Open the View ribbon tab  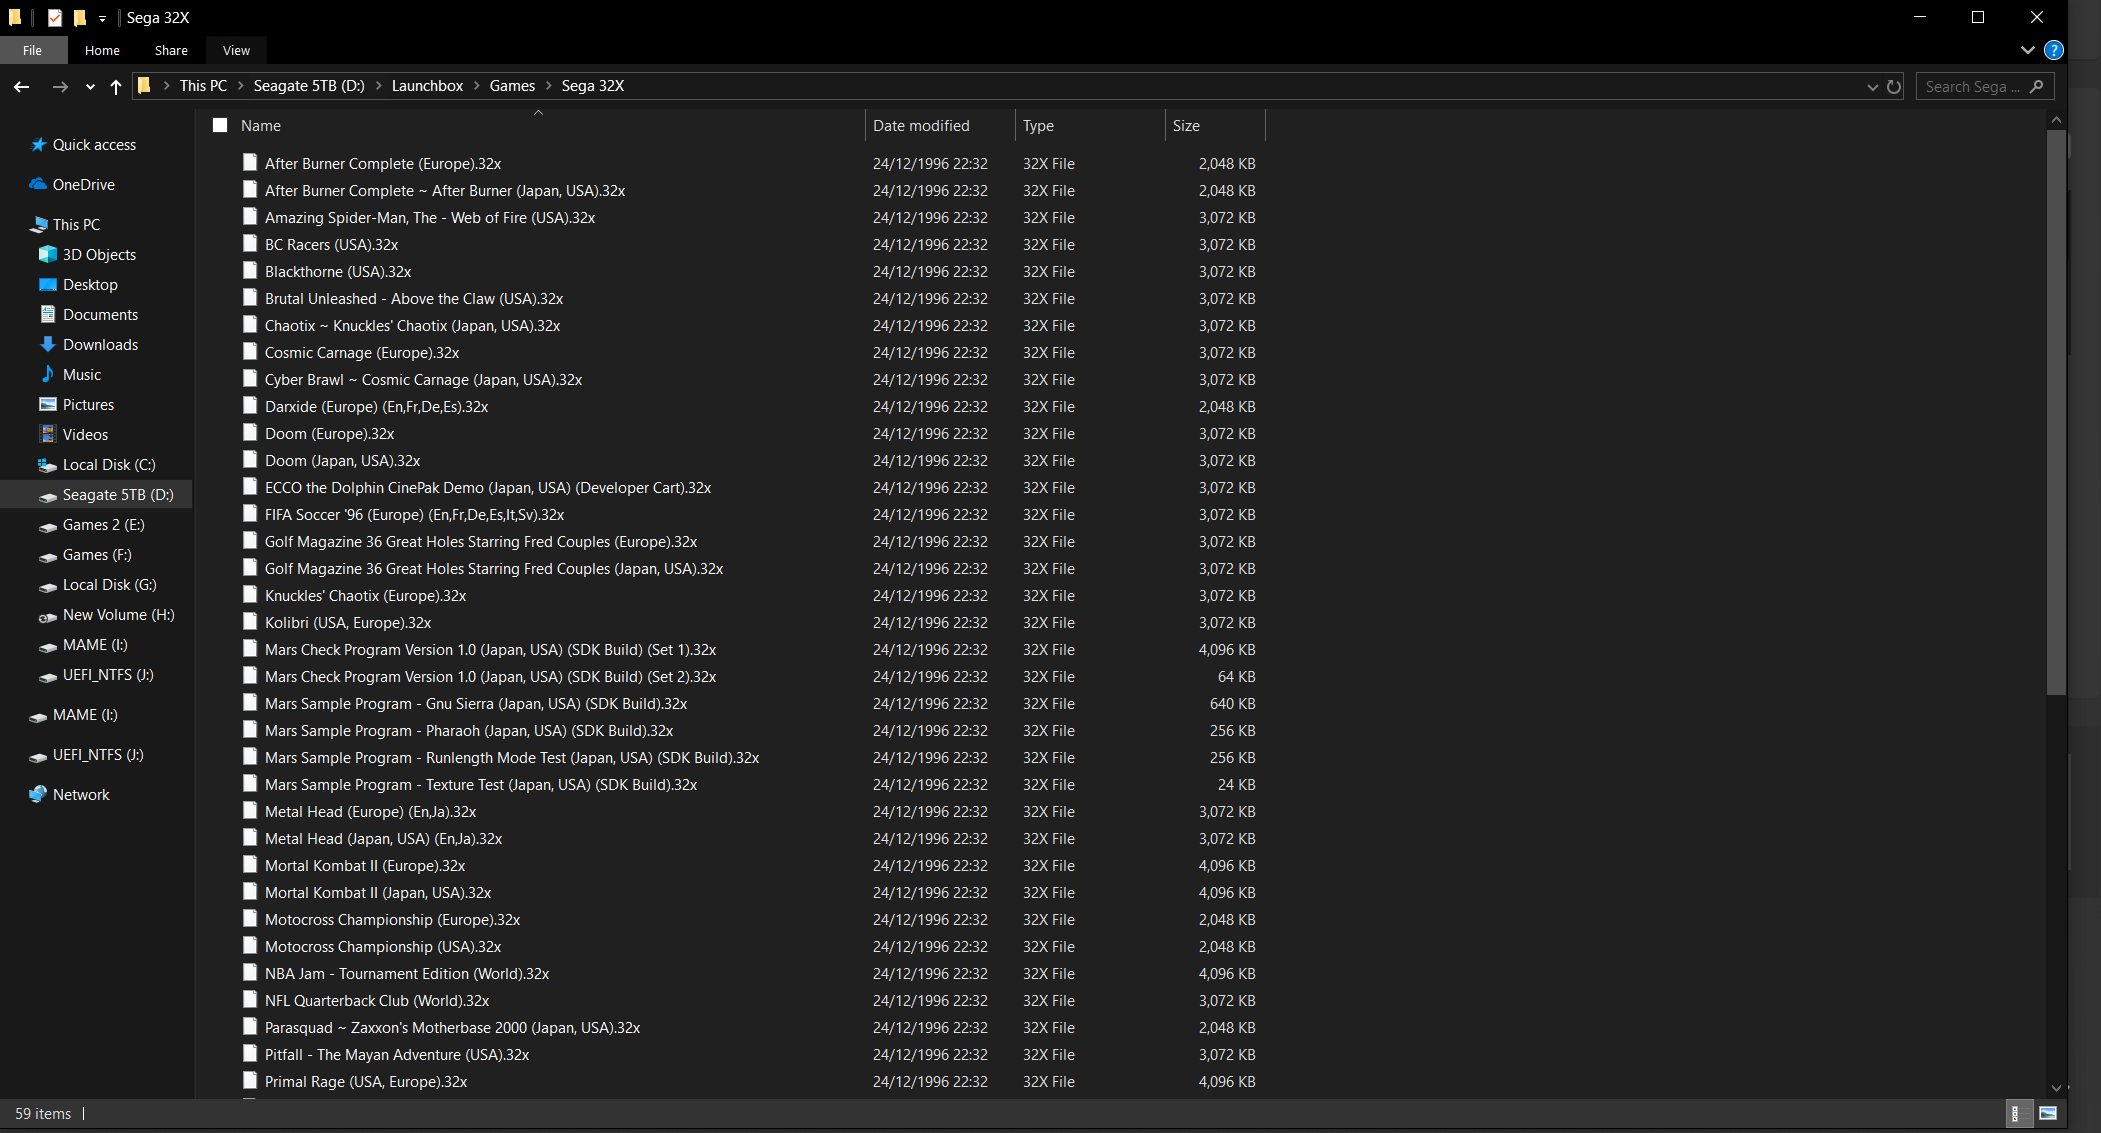[237, 50]
